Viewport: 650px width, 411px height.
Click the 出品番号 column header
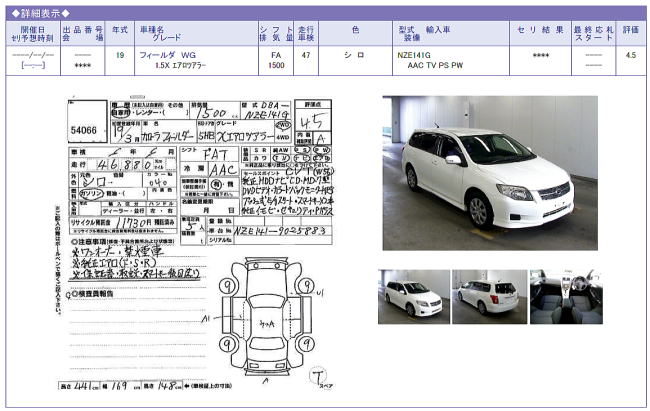pyautogui.click(x=83, y=34)
